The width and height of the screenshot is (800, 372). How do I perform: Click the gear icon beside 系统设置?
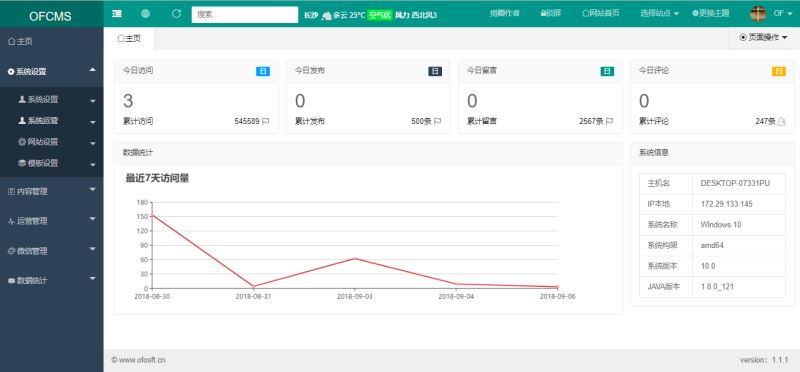tap(11, 72)
